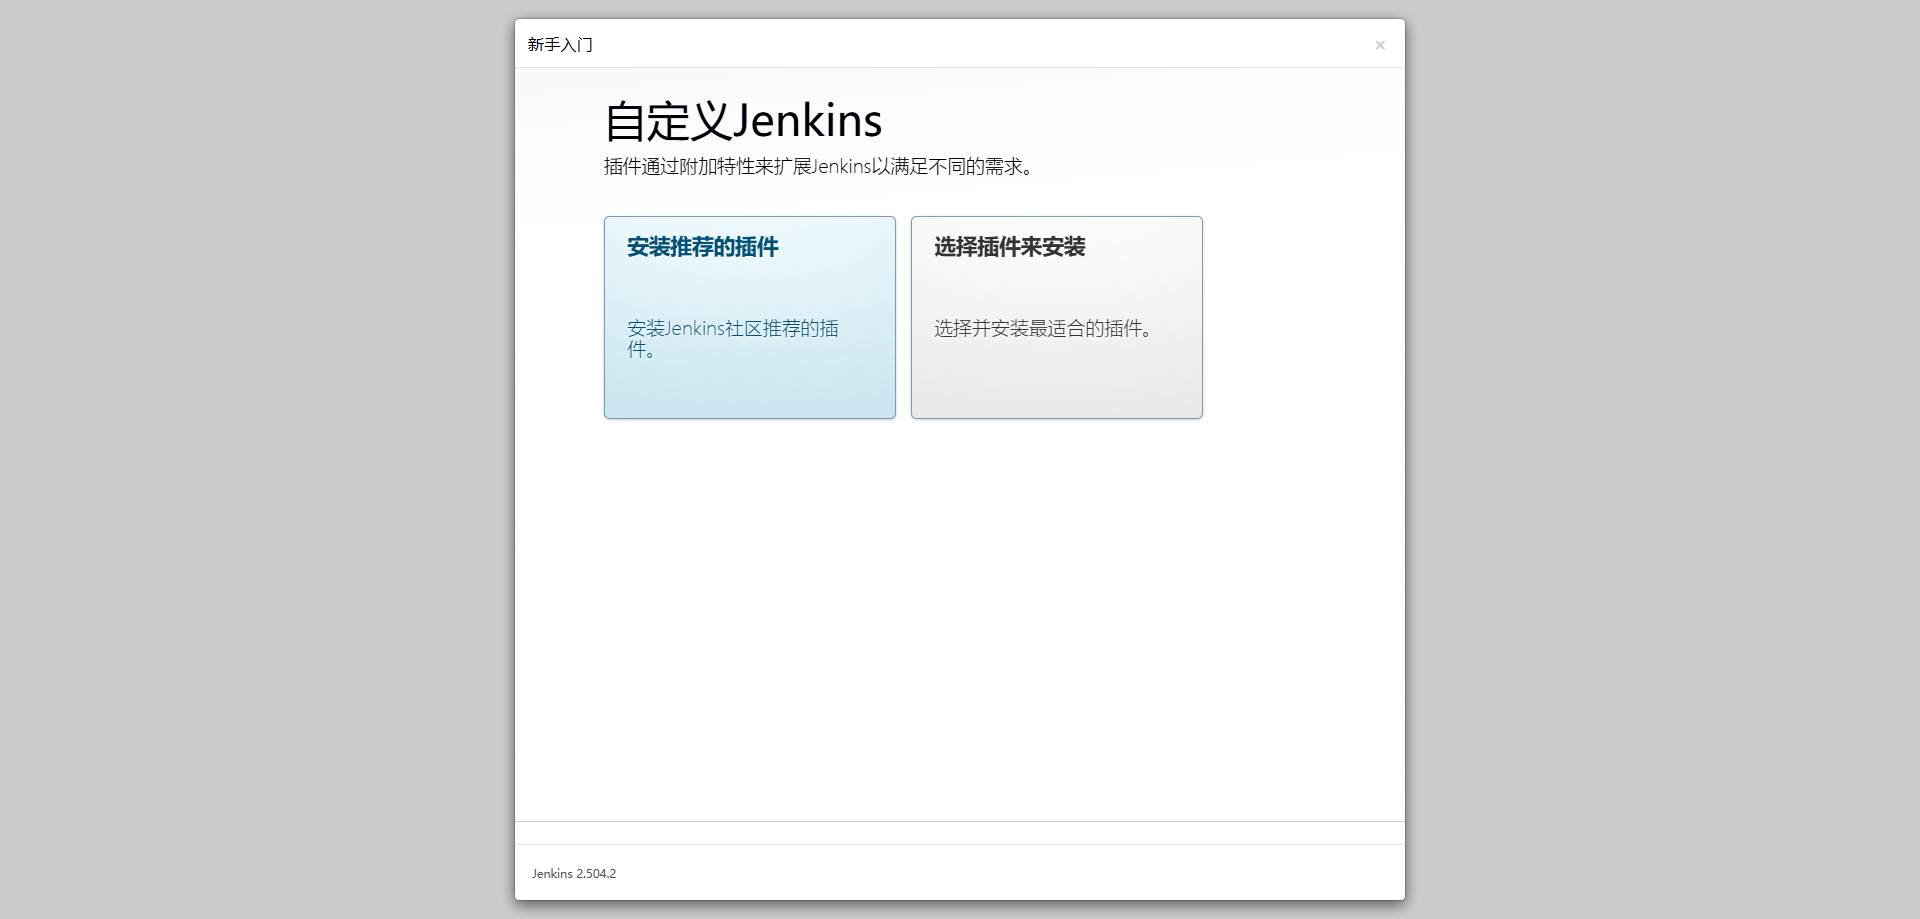
Task: Click the 新手入门 dialog title
Action: (560, 45)
